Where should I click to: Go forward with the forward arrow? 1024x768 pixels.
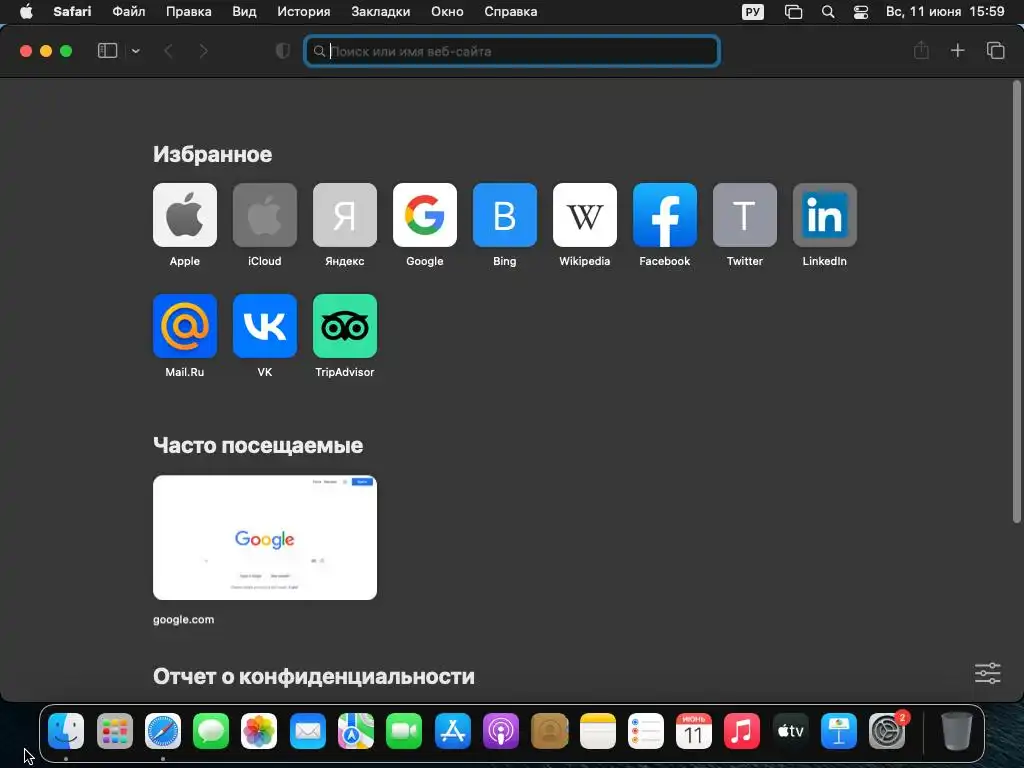203,51
